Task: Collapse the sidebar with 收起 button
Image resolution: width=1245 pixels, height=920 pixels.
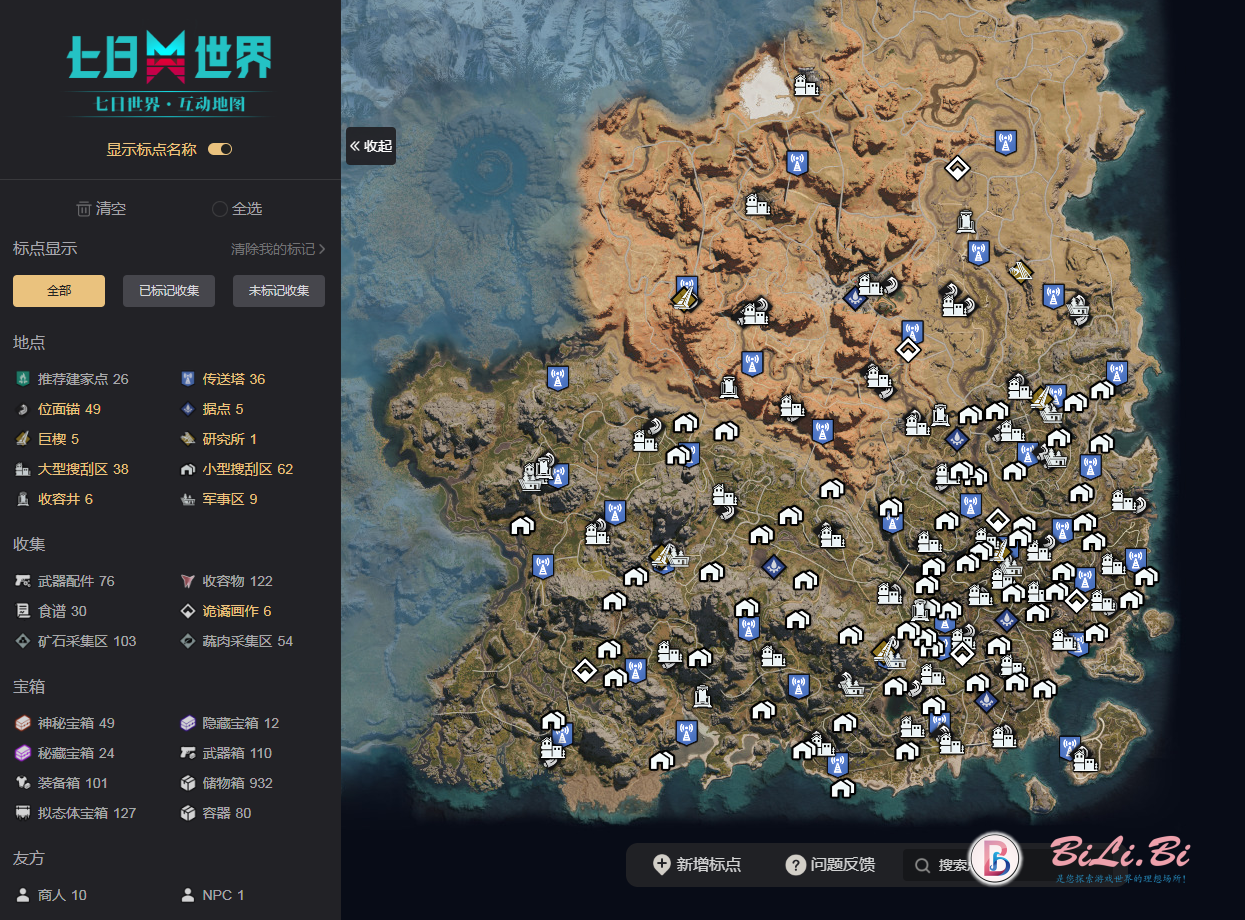Action: point(371,146)
